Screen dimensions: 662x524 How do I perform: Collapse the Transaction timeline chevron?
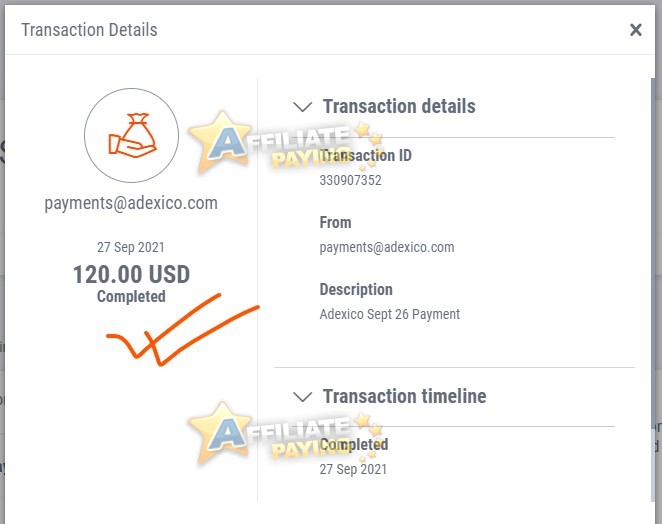click(x=302, y=397)
